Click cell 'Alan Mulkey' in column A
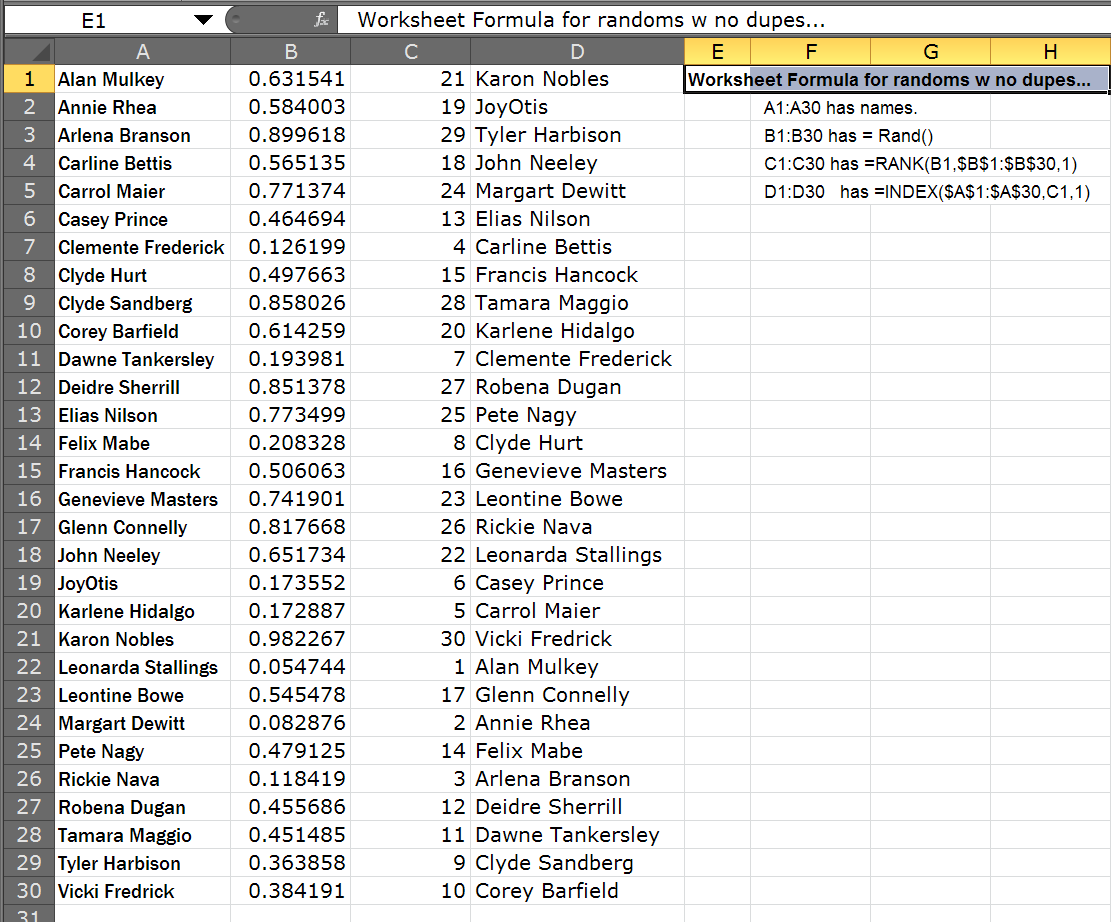 (x=142, y=79)
